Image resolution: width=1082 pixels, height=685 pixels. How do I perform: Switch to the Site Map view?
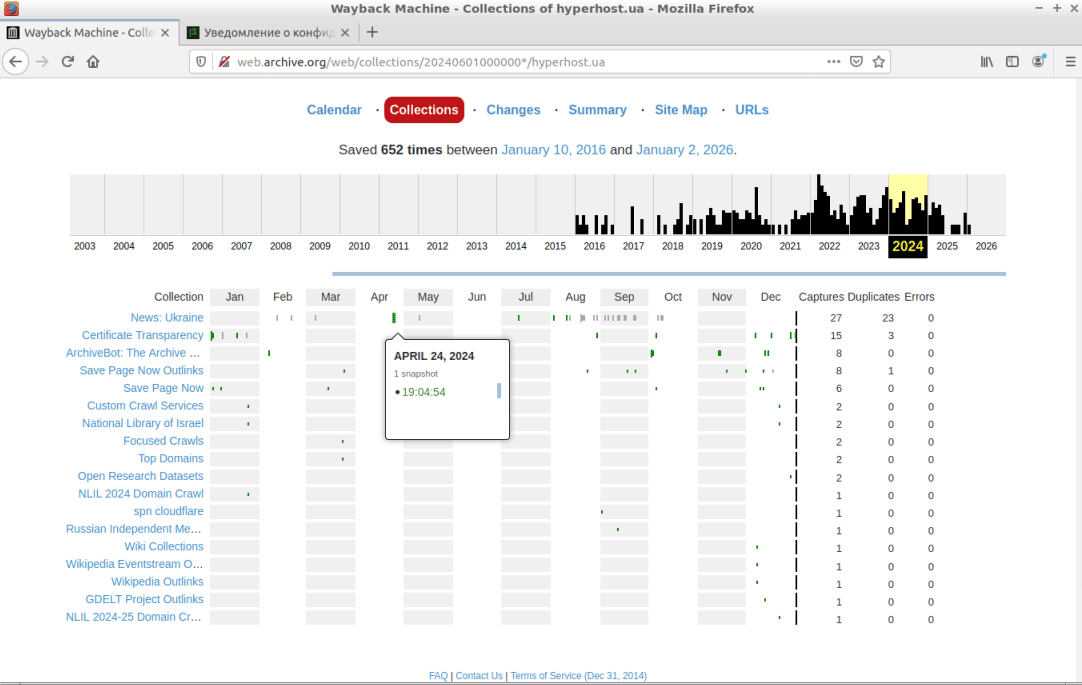(680, 110)
